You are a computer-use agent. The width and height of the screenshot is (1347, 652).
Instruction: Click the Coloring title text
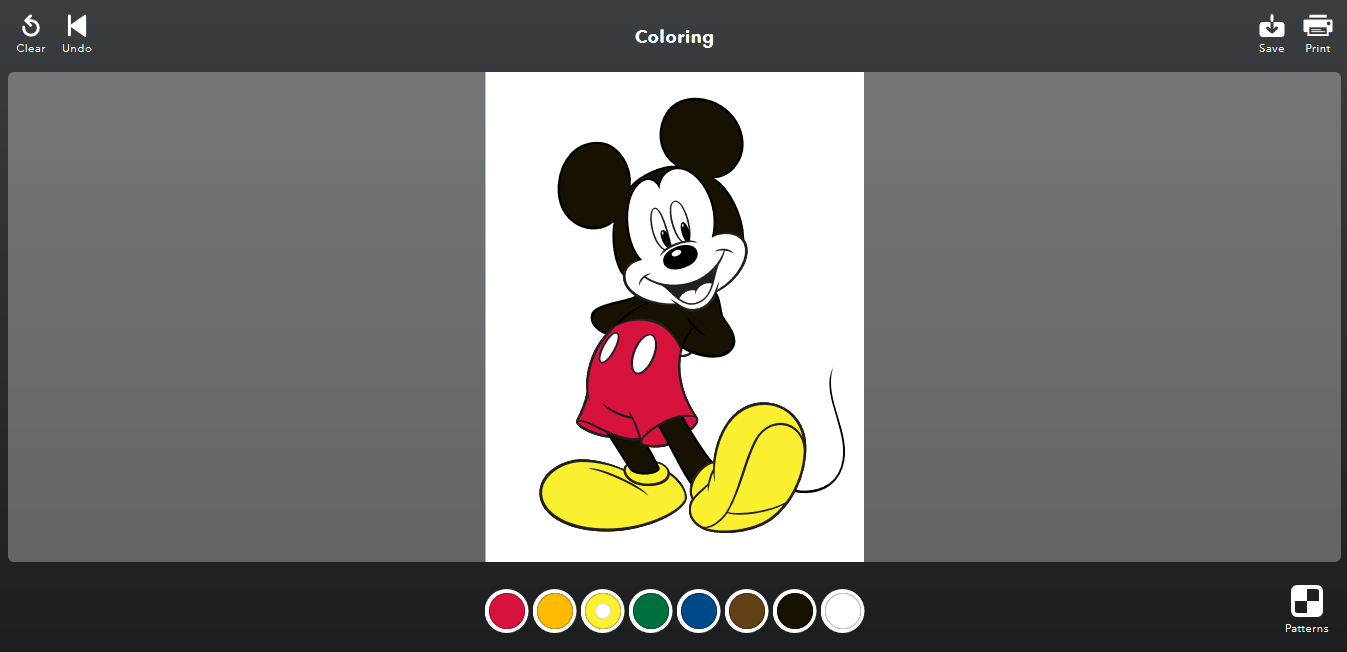coord(674,37)
